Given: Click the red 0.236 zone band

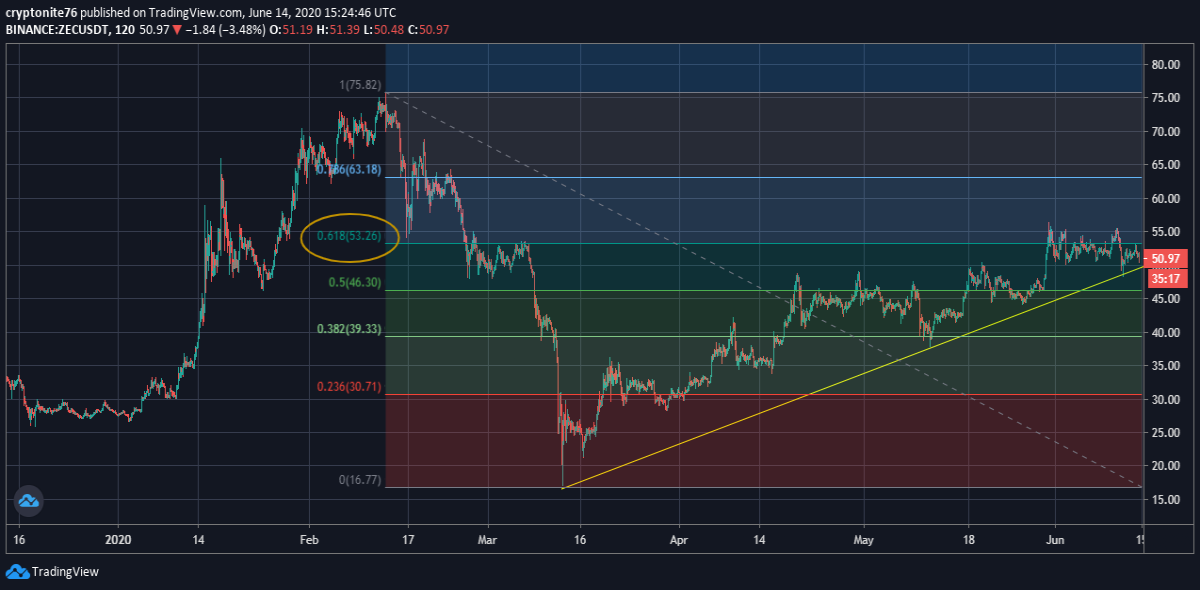Looking at the screenshot, I should click(765, 441).
